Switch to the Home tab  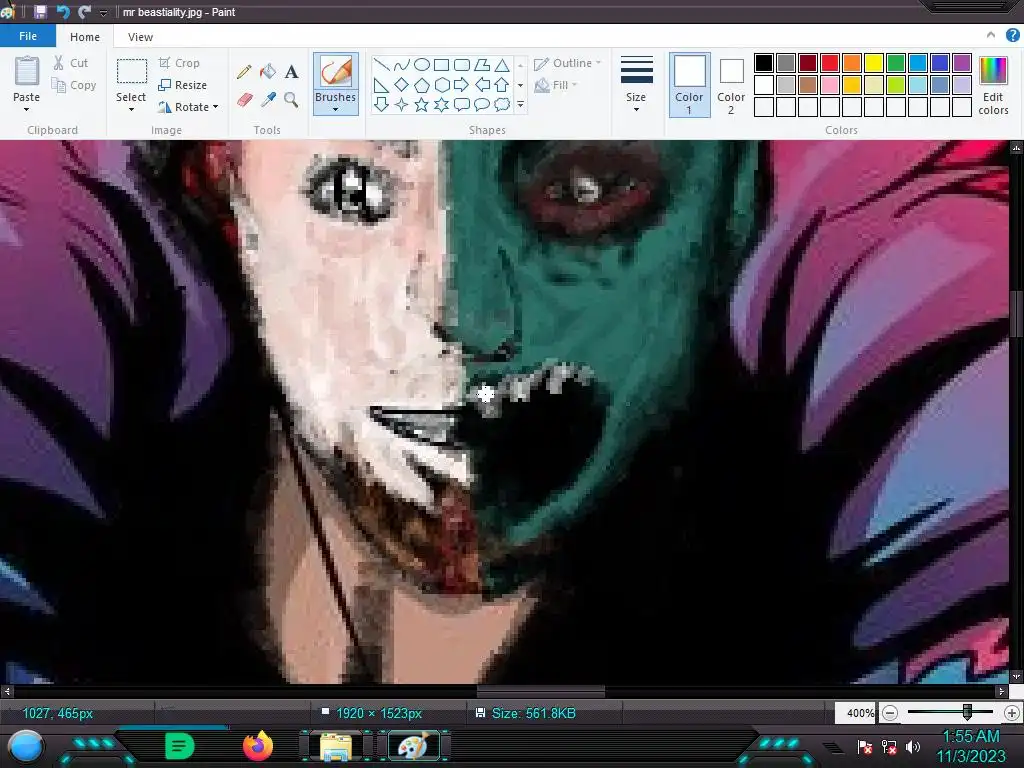click(85, 37)
